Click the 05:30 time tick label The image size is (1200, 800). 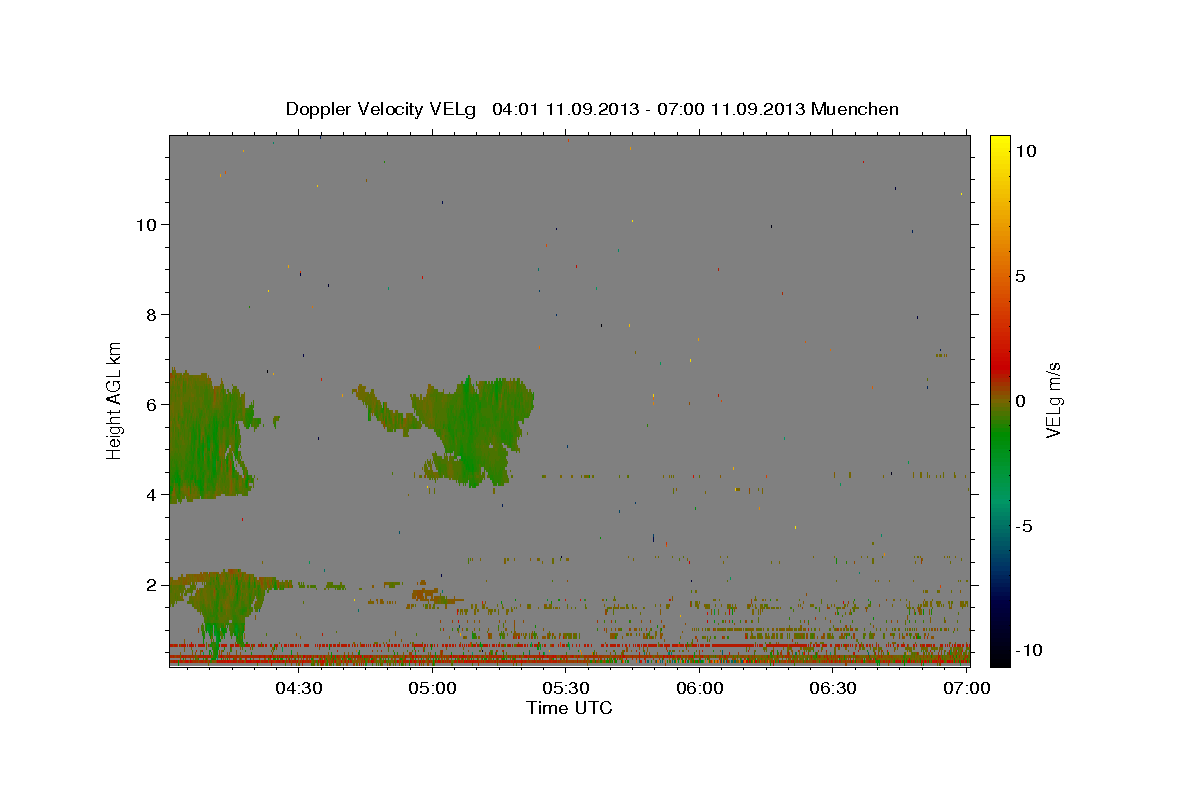(566, 689)
